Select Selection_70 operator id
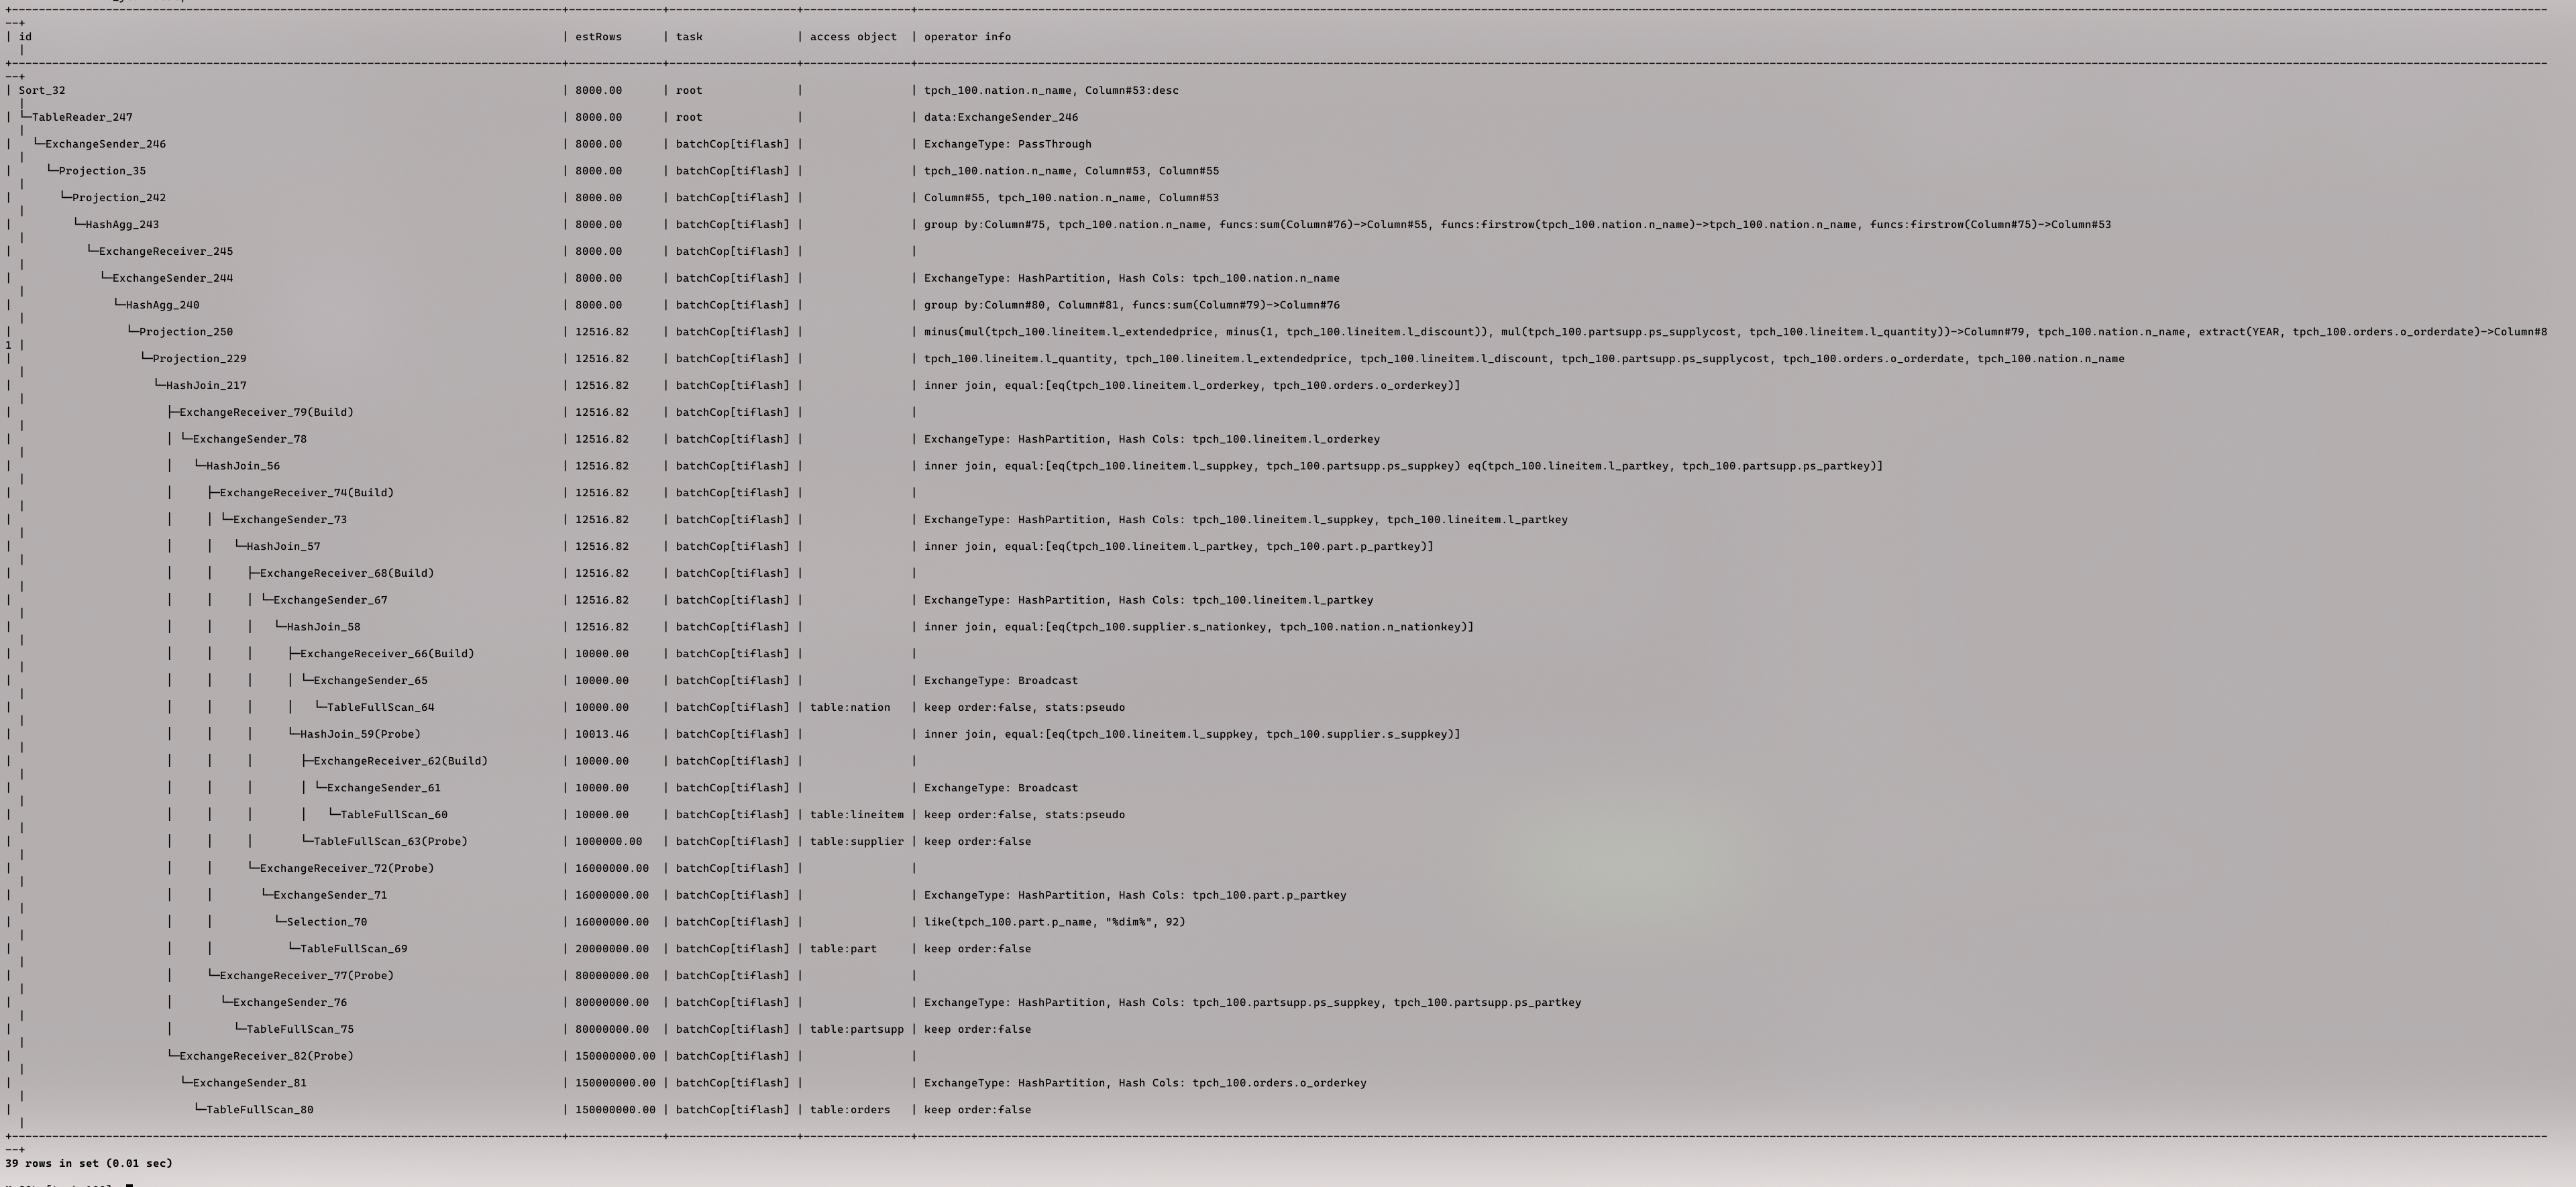The width and height of the screenshot is (2576, 1187). 327,922
